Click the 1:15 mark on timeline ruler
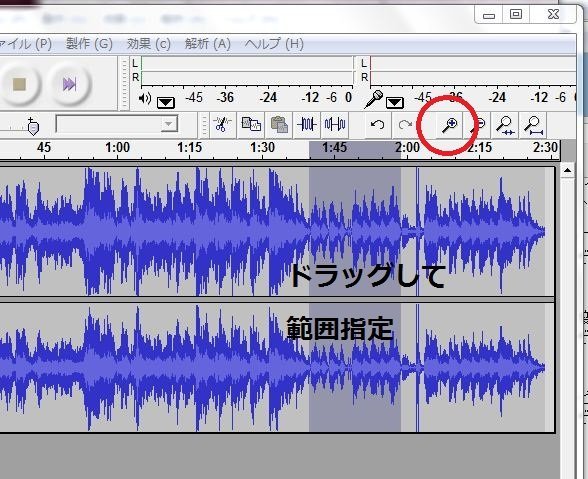Viewport: 588px width, 479px height. click(x=189, y=147)
